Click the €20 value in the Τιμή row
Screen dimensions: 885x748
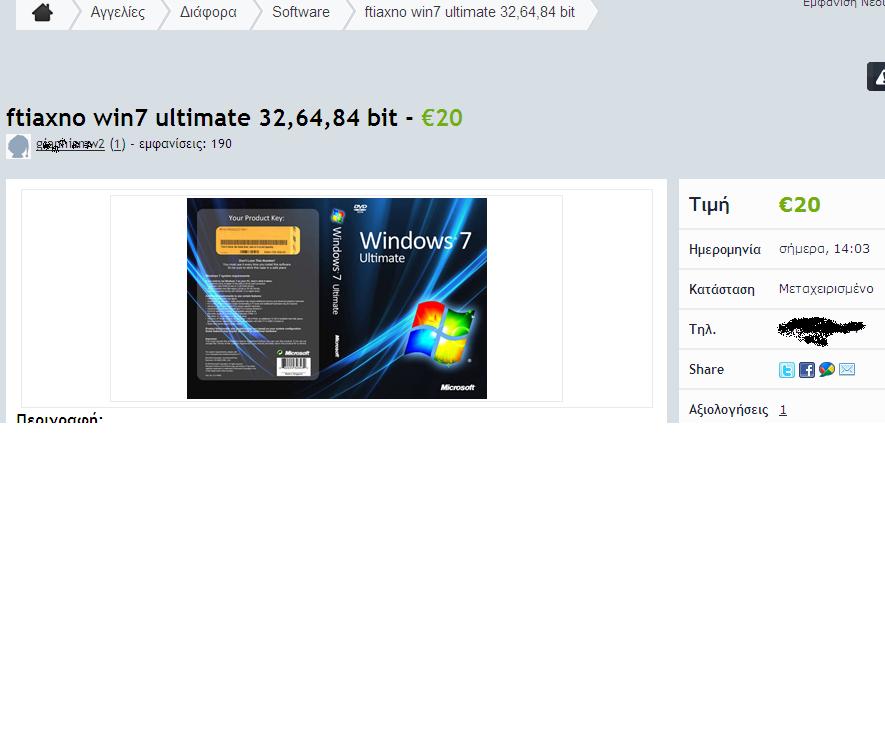(799, 204)
